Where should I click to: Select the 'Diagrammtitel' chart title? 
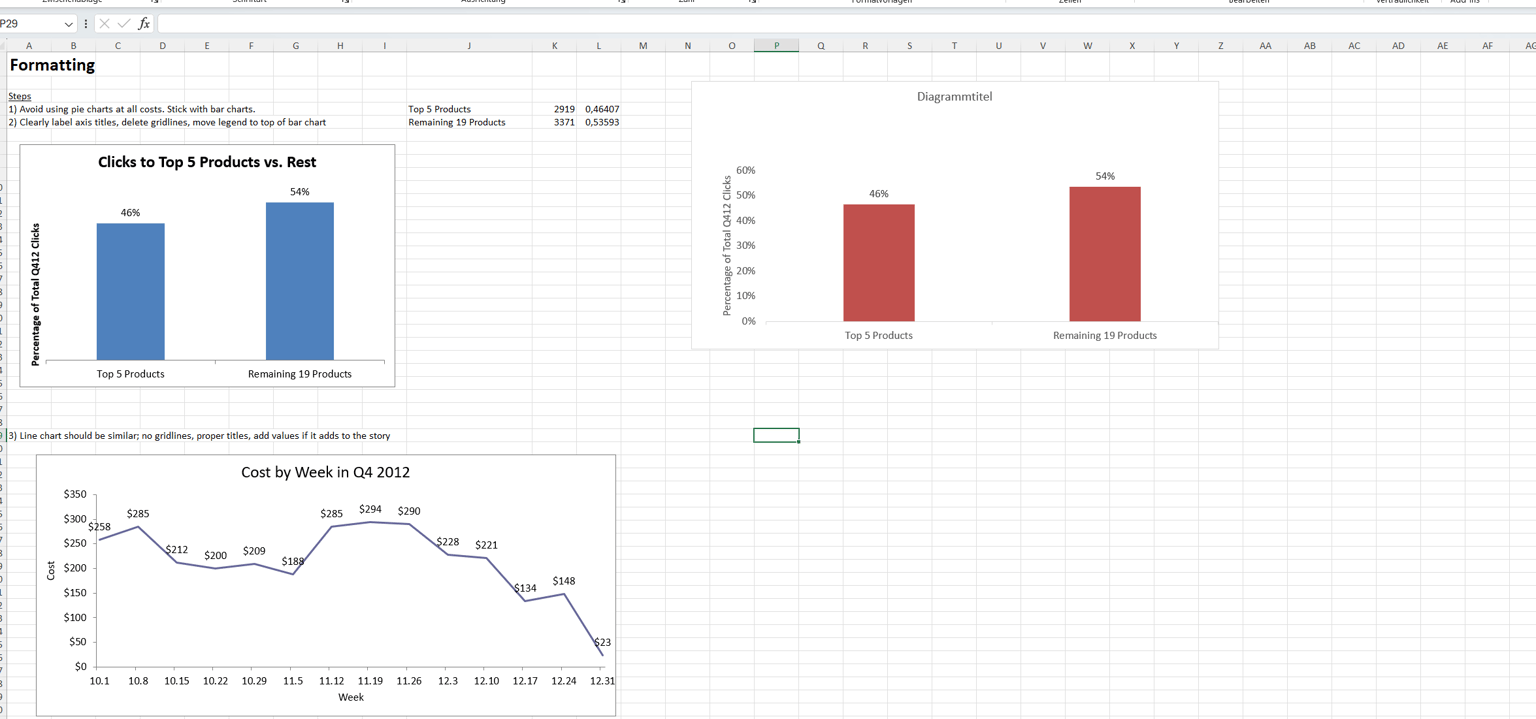pos(954,97)
